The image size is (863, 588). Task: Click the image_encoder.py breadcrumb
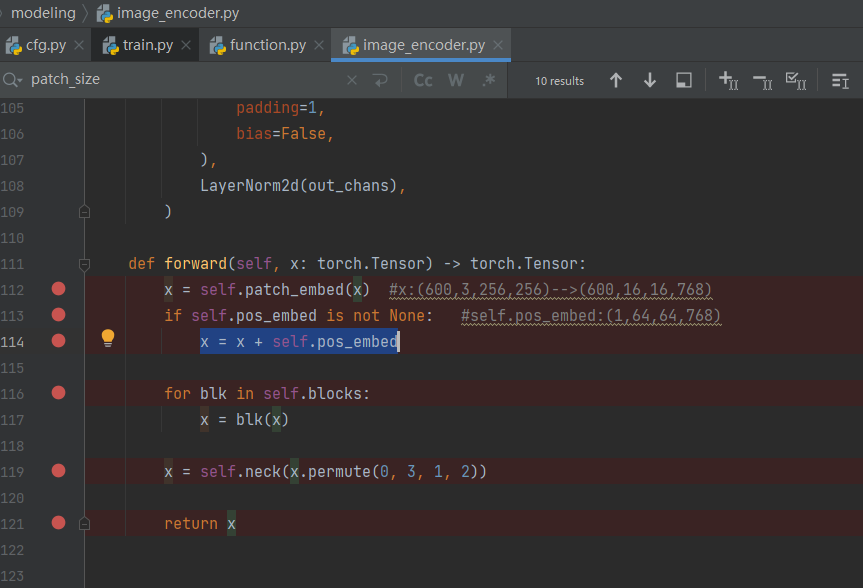coord(168,13)
